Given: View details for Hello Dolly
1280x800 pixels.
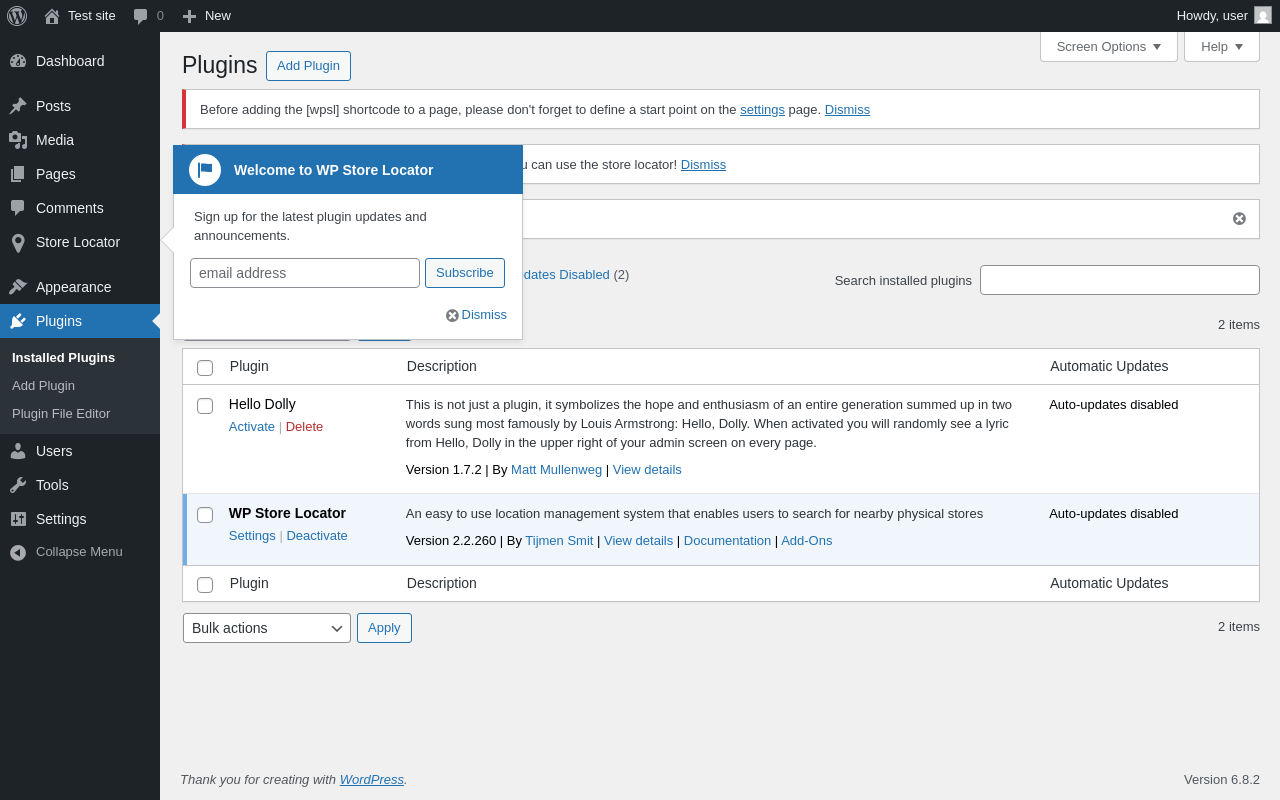Looking at the screenshot, I should point(647,469).
